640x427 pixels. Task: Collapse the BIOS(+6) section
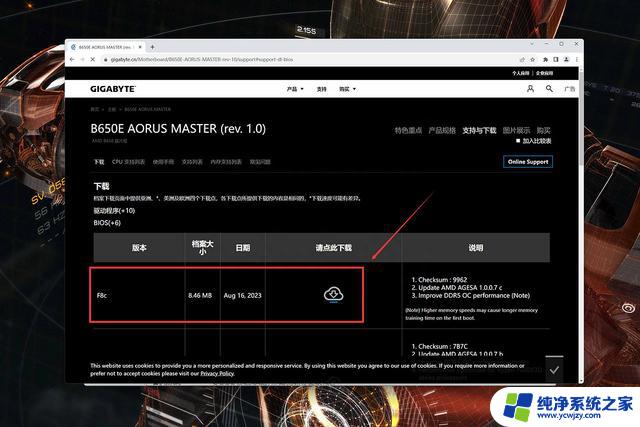(107, 223)
